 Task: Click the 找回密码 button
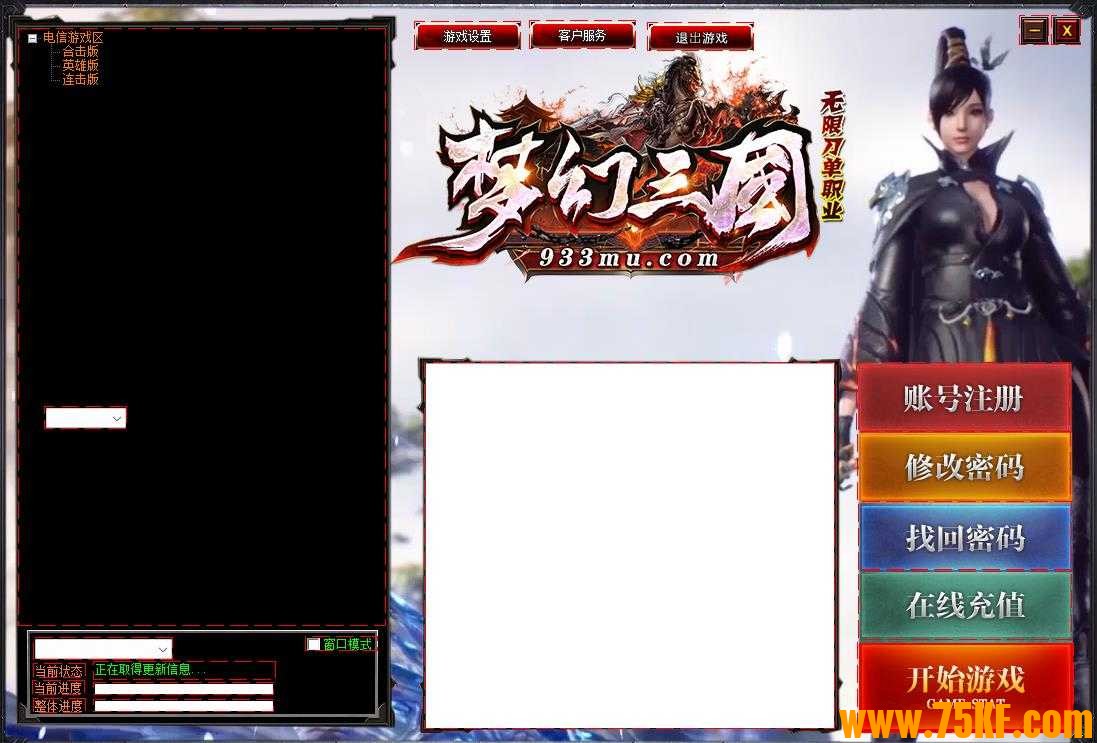pos(964,537)
